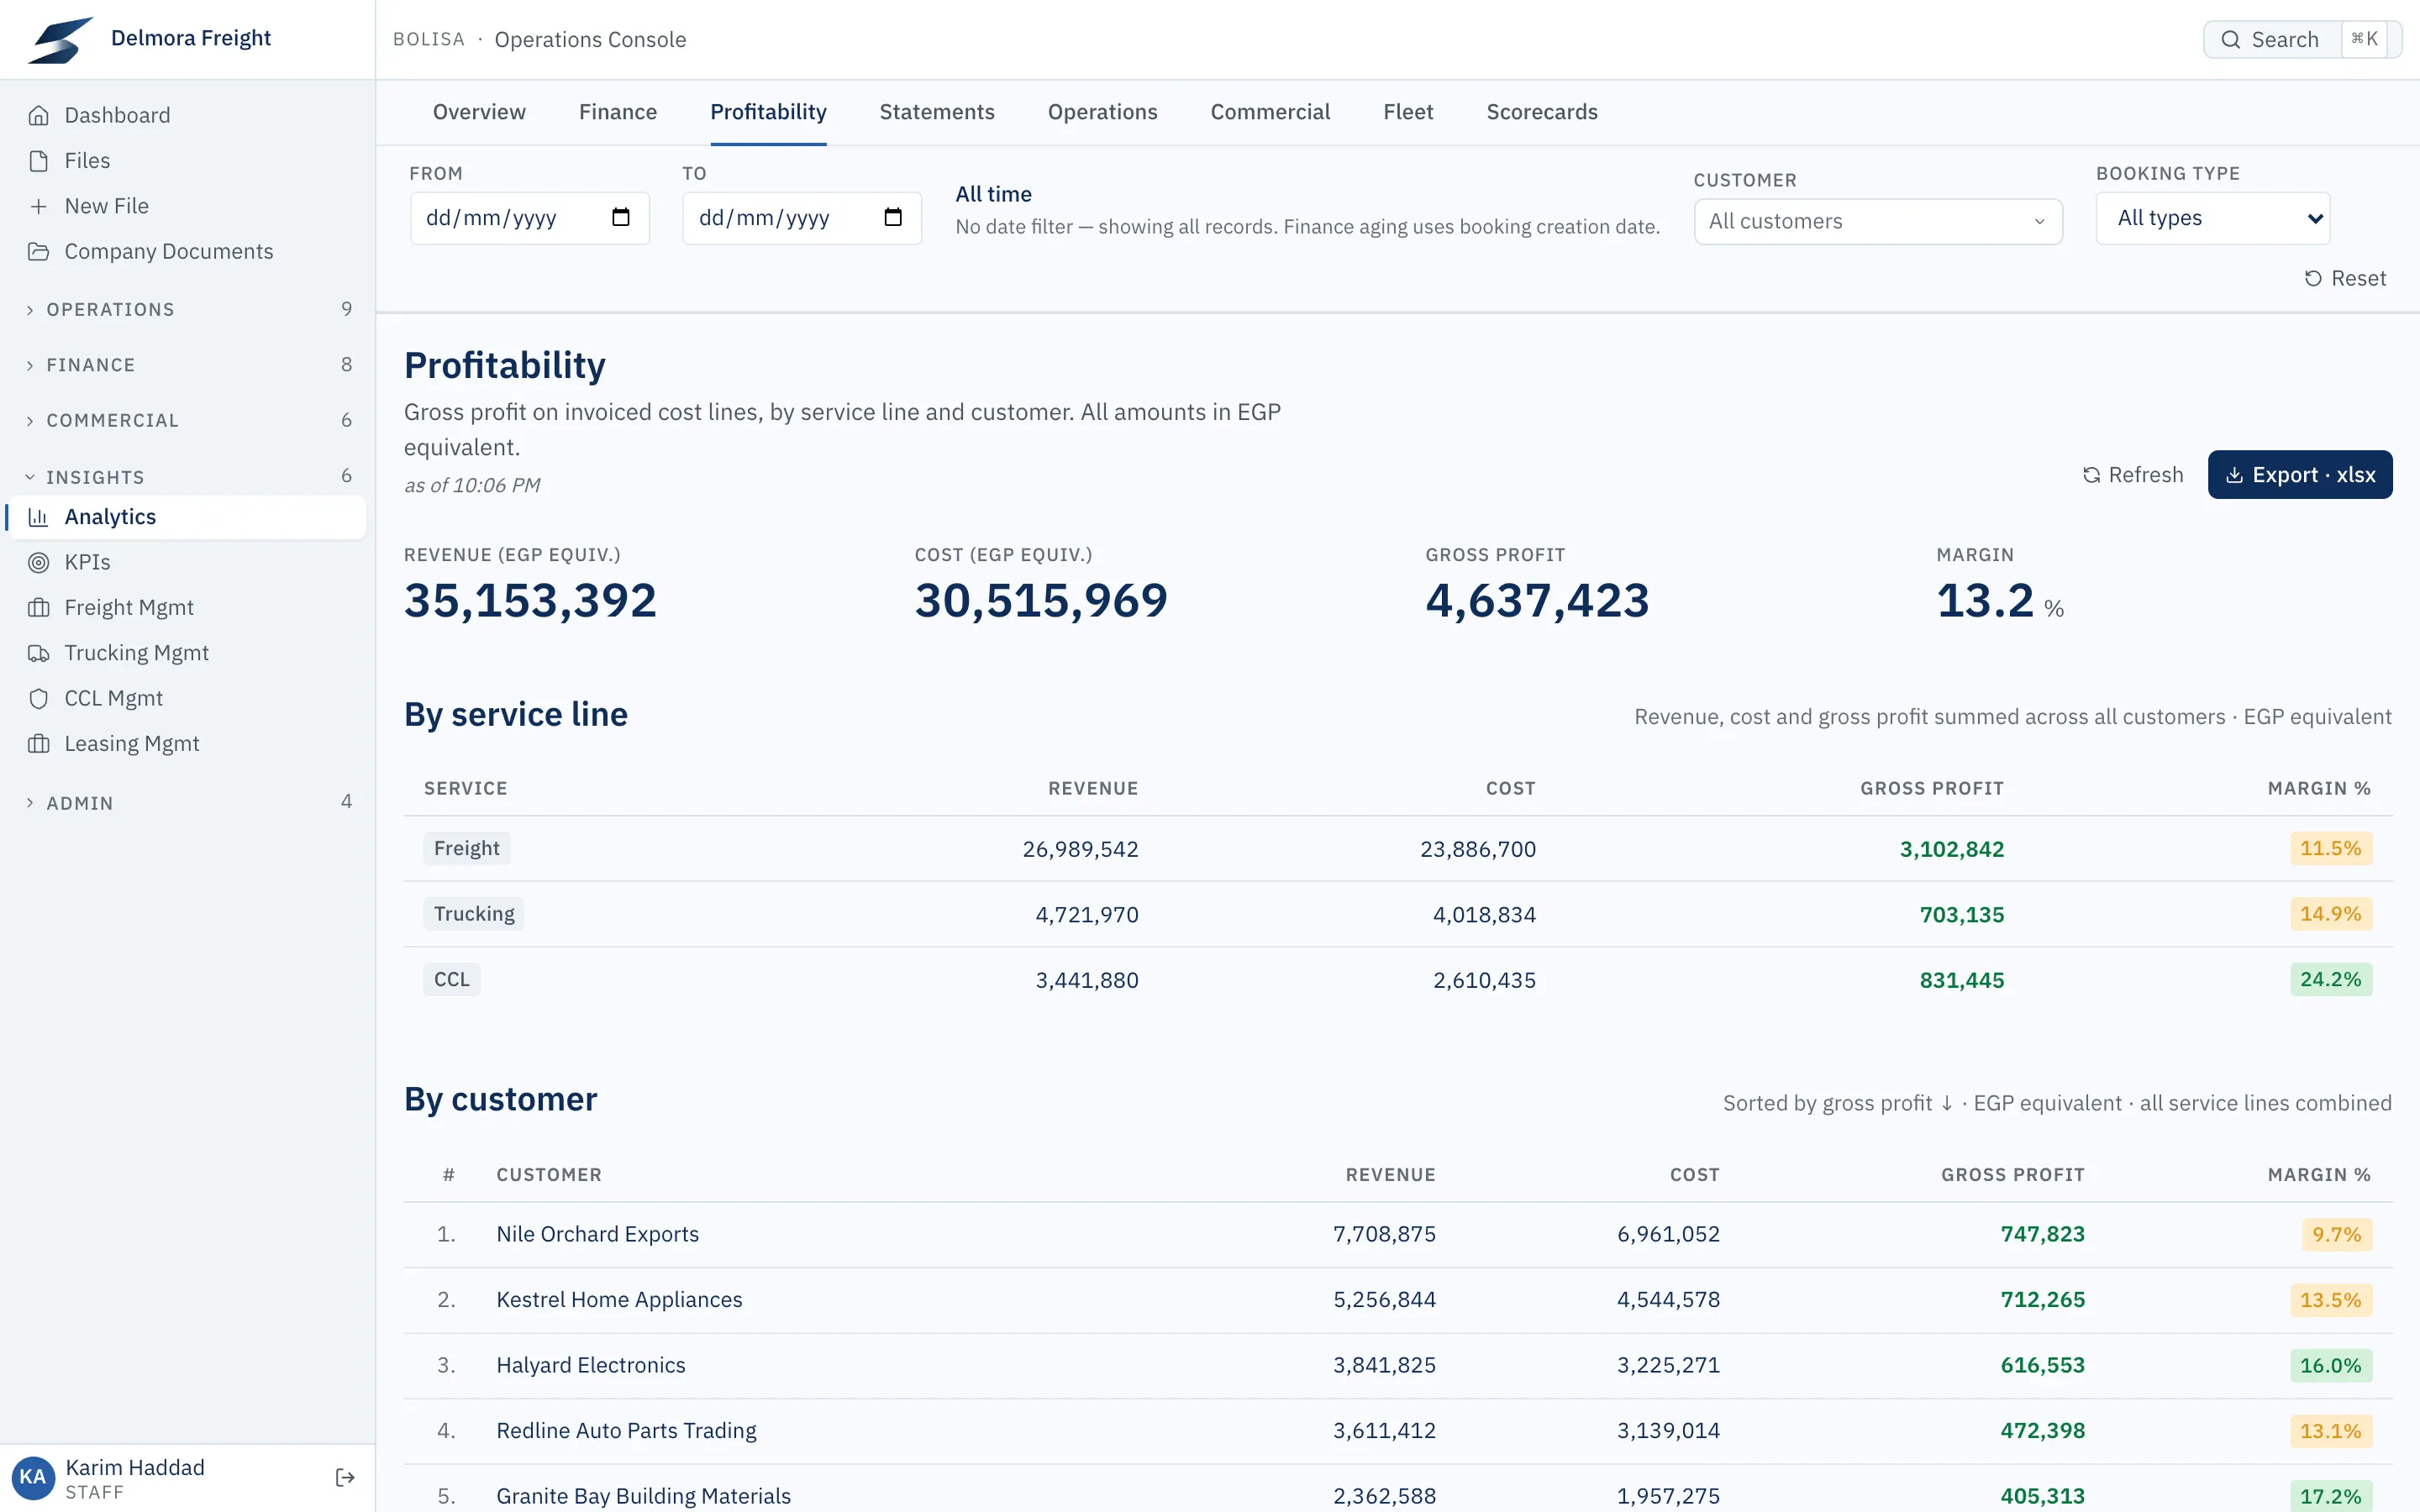Image resolution: width=2420 pixels, height=1512 pixels.
Task: Click the New File plus icon
Action: pos(38,206)
